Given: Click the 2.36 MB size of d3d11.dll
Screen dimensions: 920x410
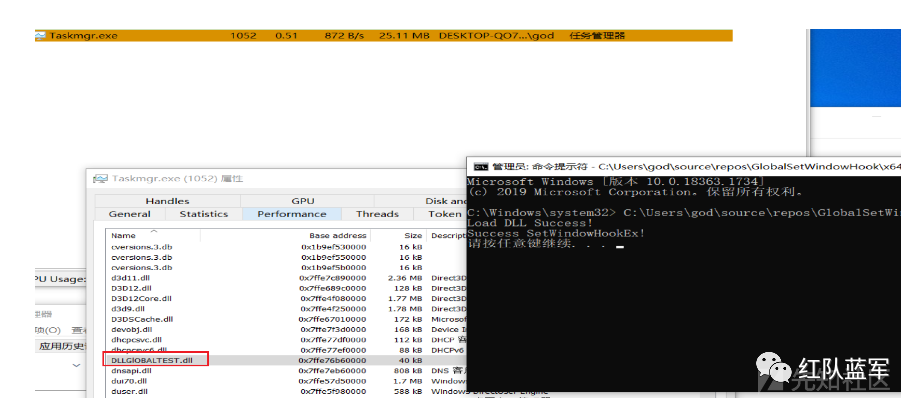Looking at the screenshot, I should pos(405,278).
